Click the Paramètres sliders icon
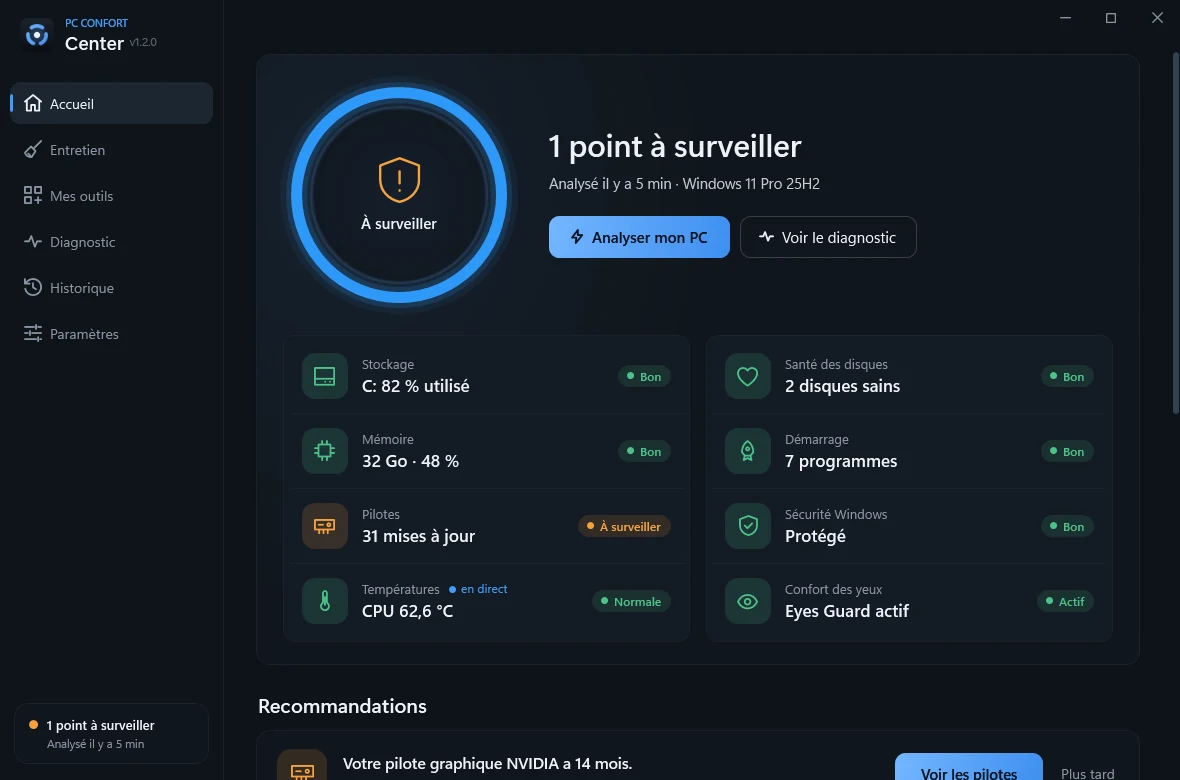 tap(33, 334)
